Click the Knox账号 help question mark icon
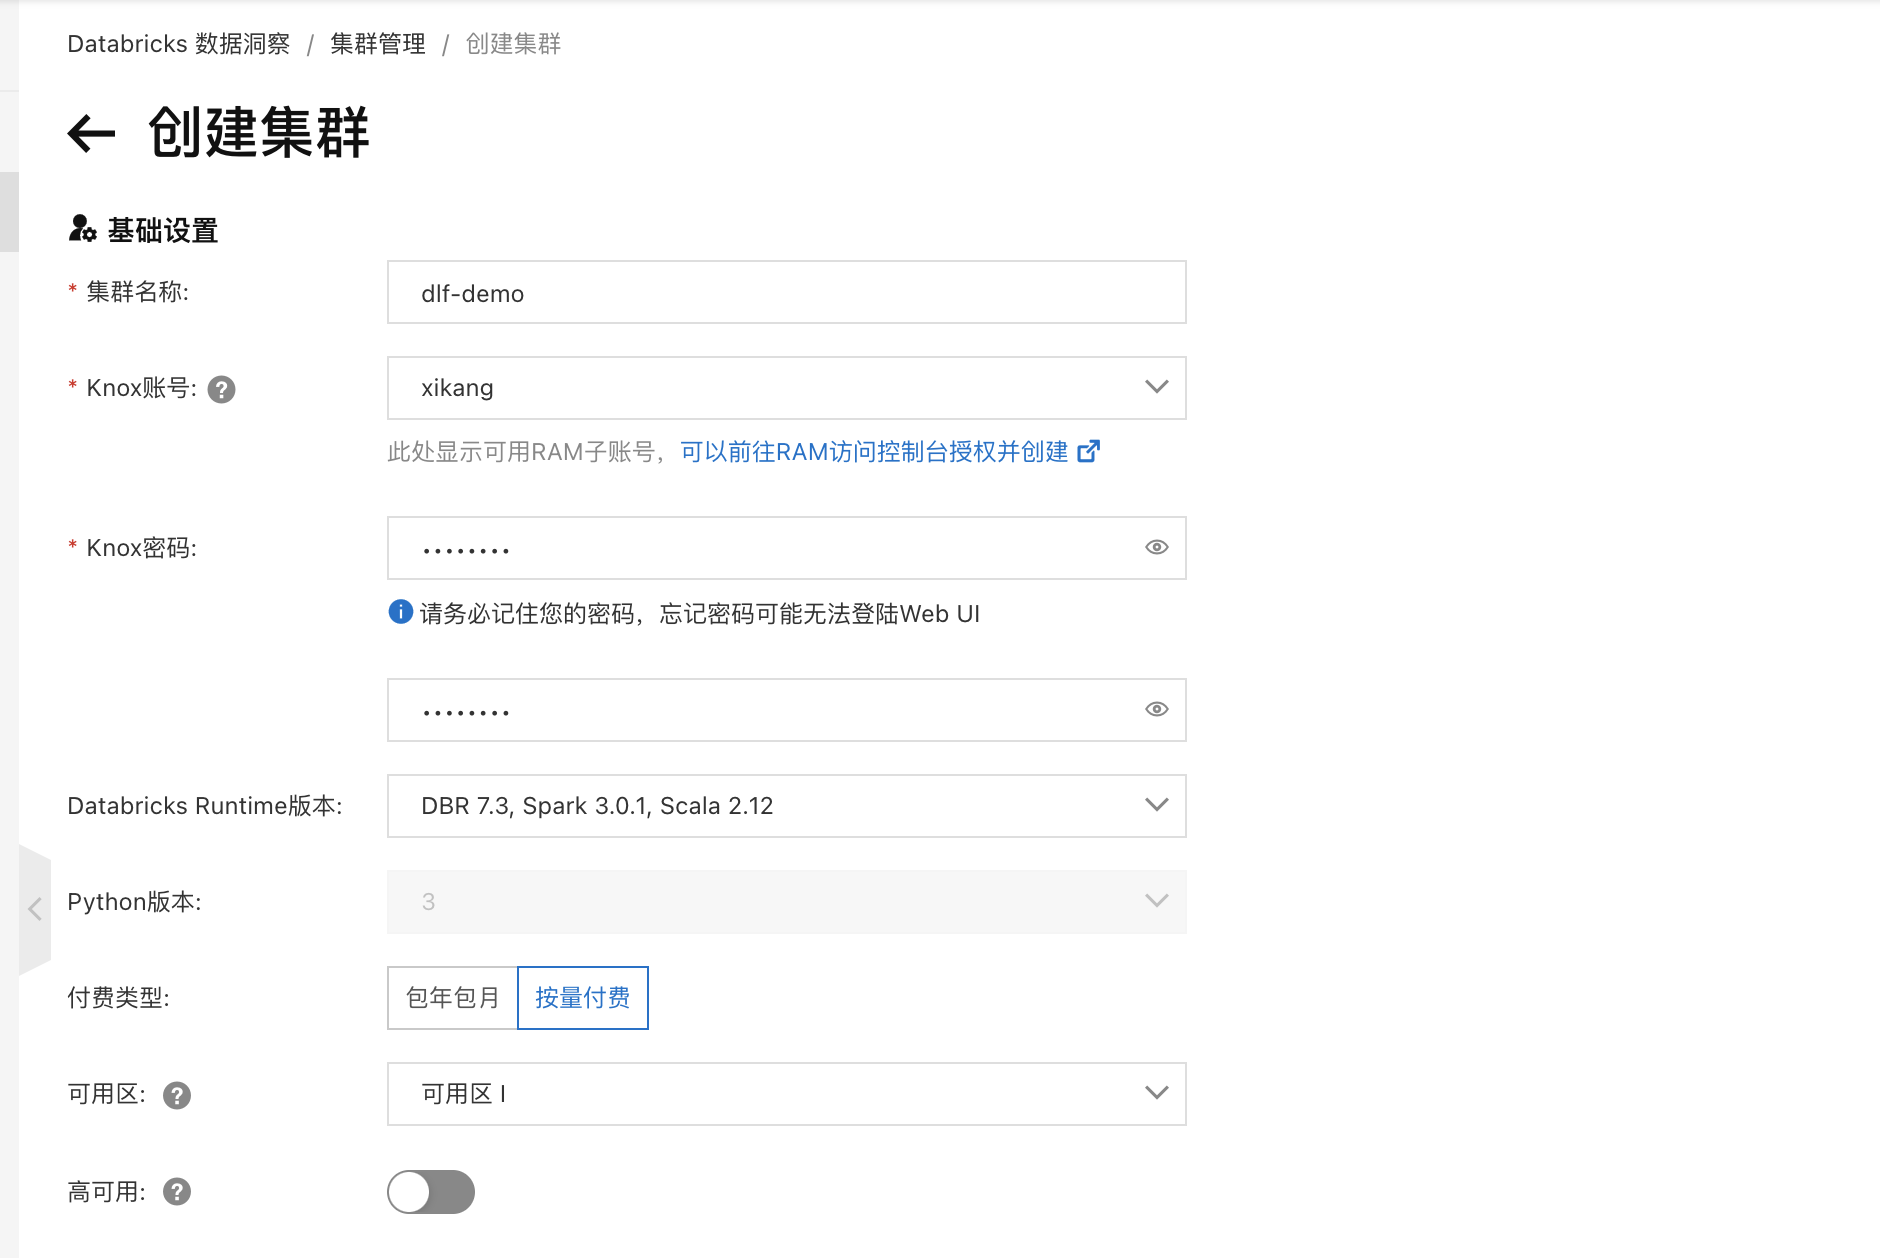1880x1258 pixels. [x=221, y=390]
